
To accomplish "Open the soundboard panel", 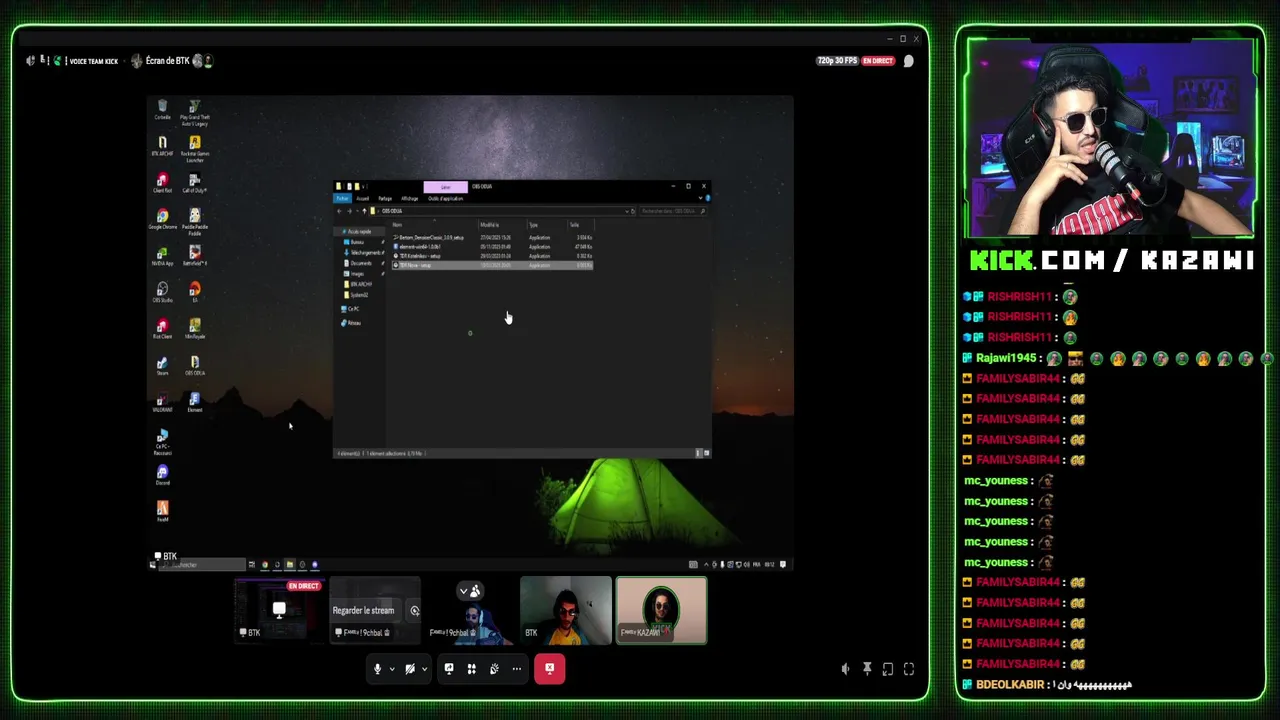I will pos(494,669).
